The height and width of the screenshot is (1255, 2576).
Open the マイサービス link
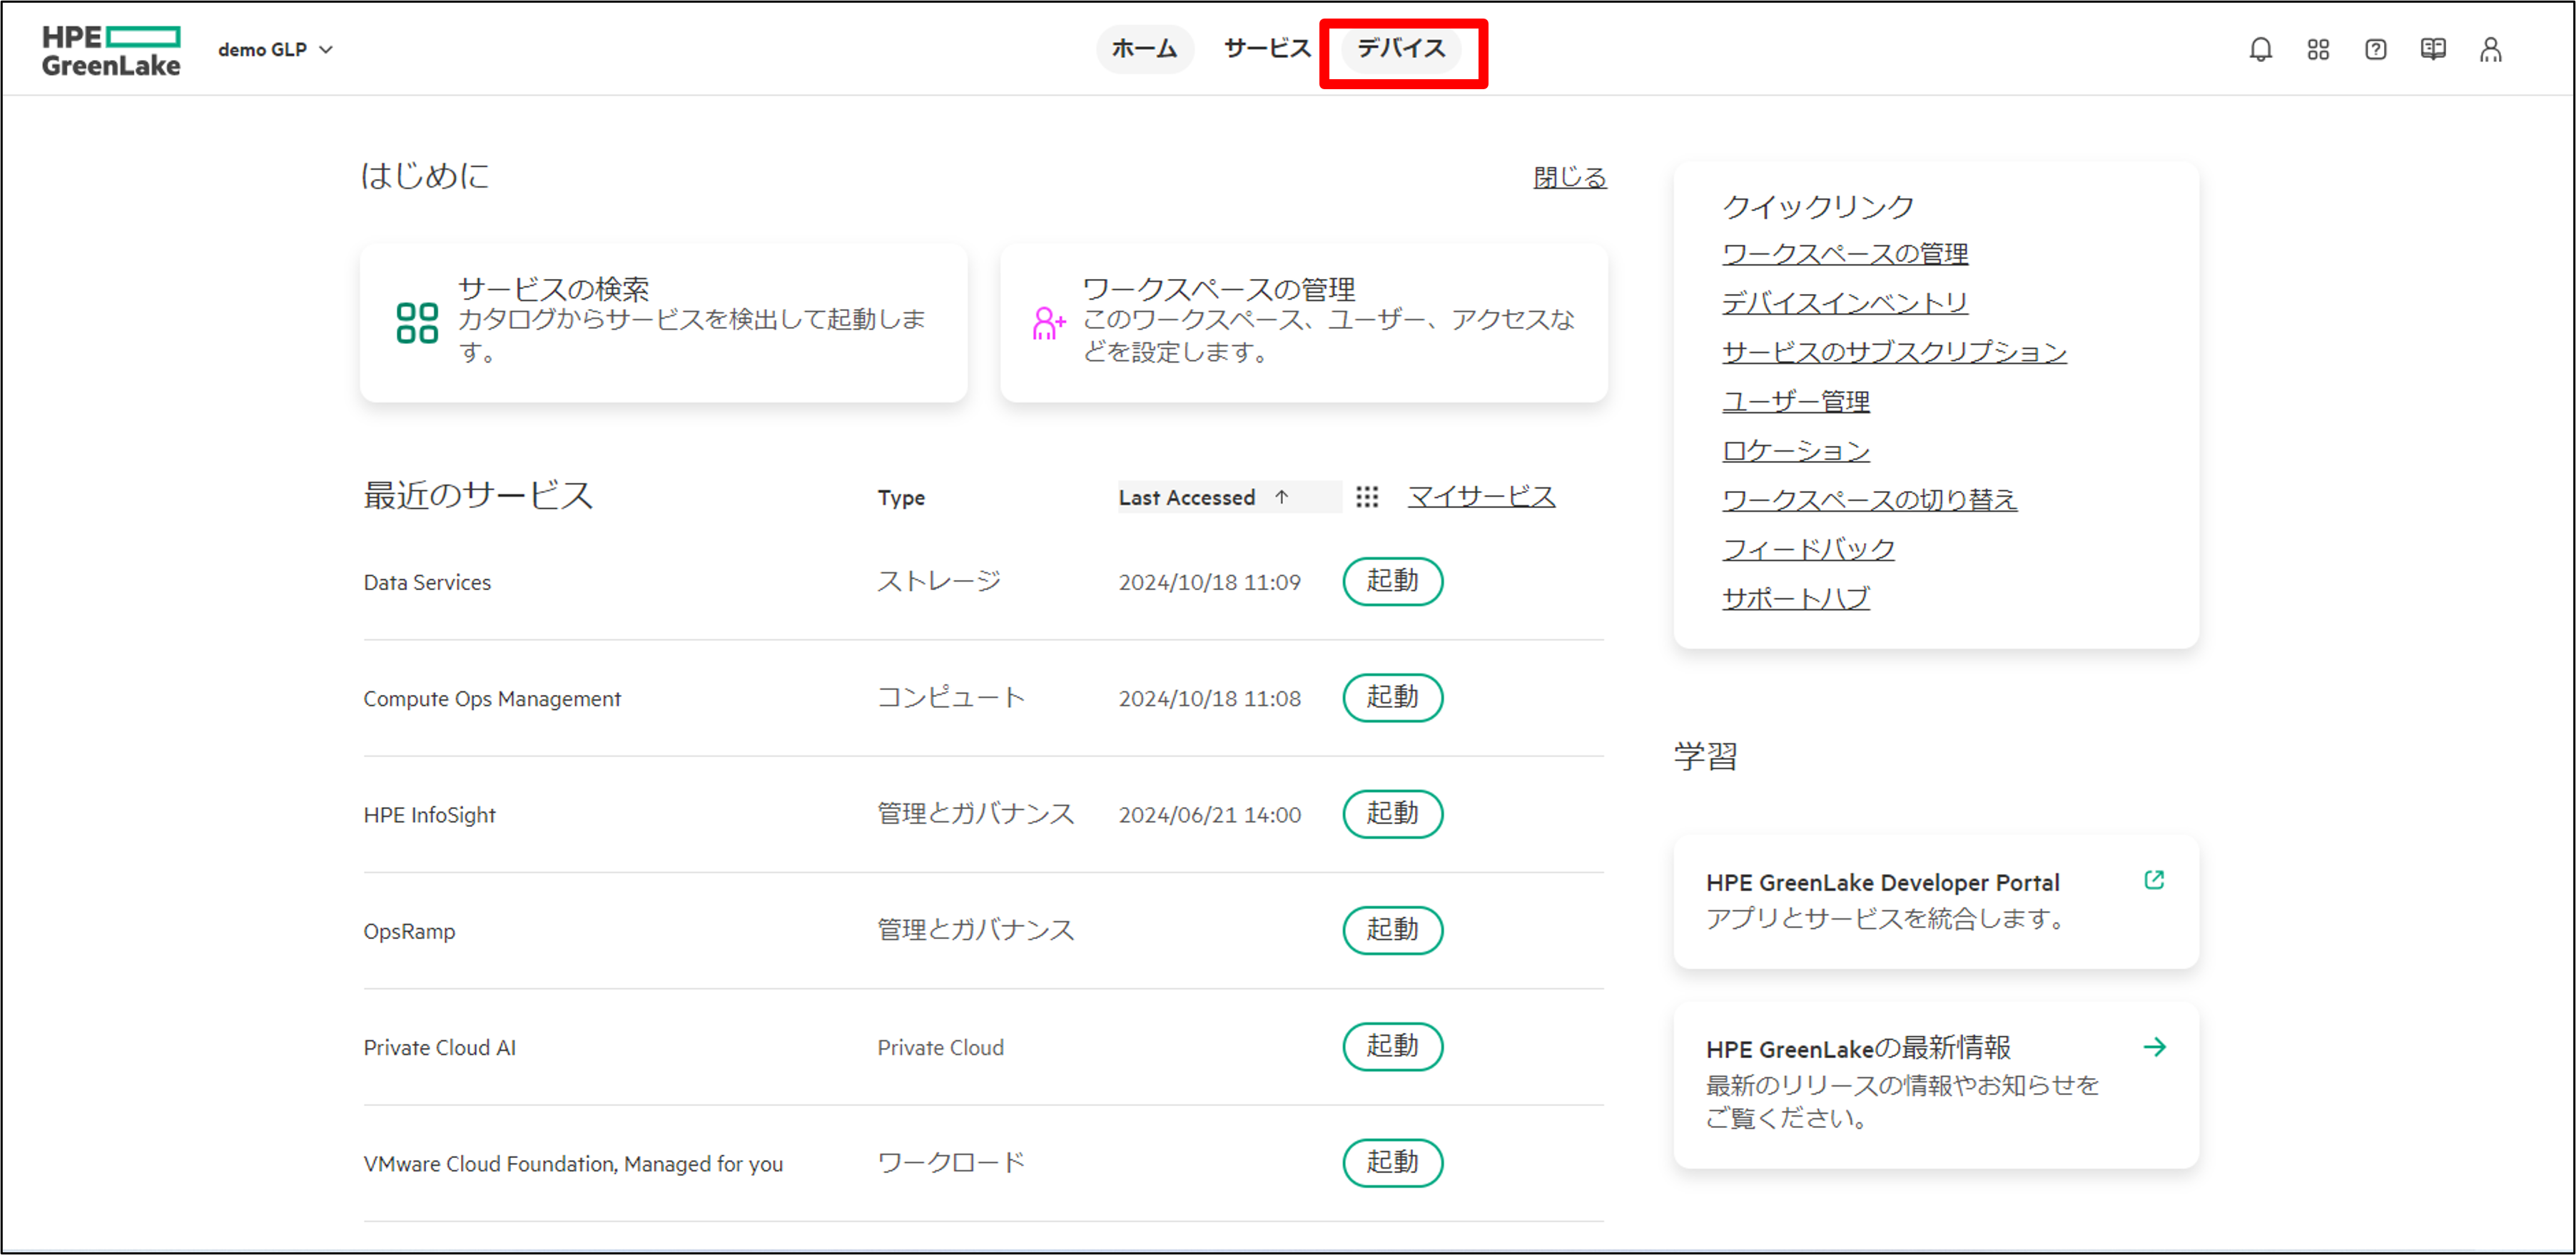pyautogui.click(x=1481, y=496)
